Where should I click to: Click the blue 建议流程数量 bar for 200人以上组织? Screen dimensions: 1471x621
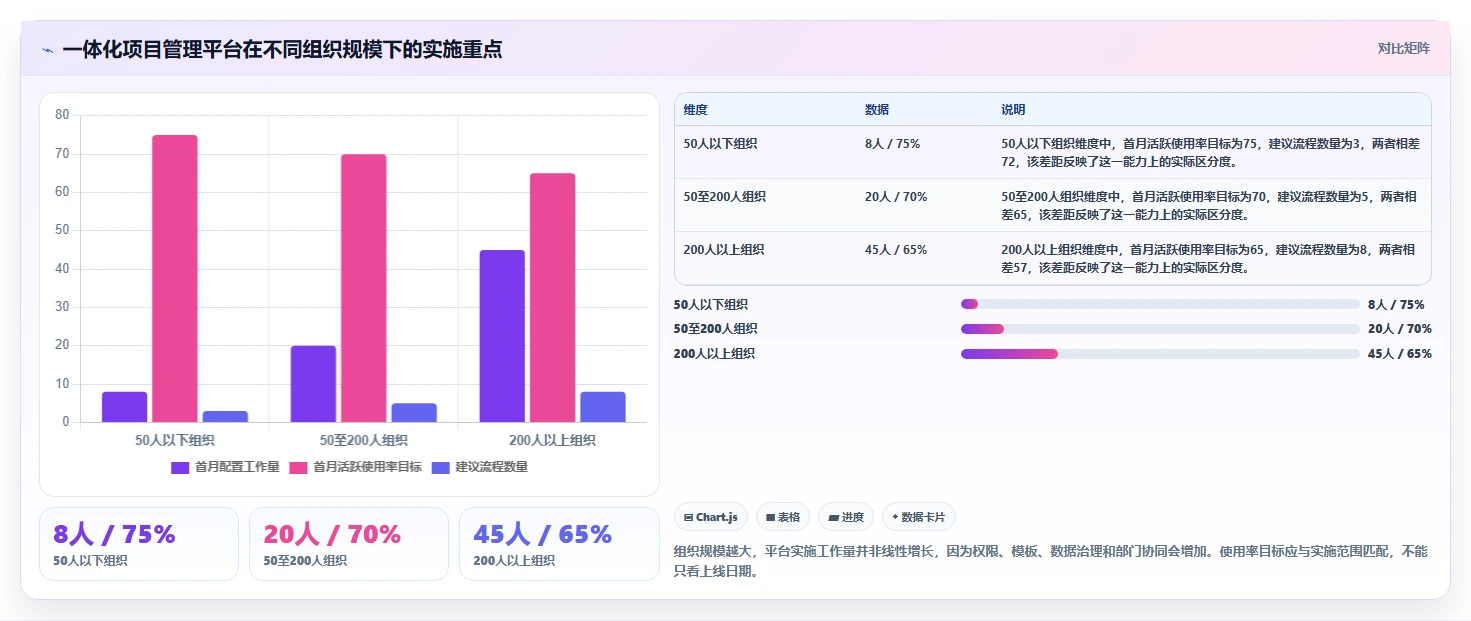[x=603, y=407]
